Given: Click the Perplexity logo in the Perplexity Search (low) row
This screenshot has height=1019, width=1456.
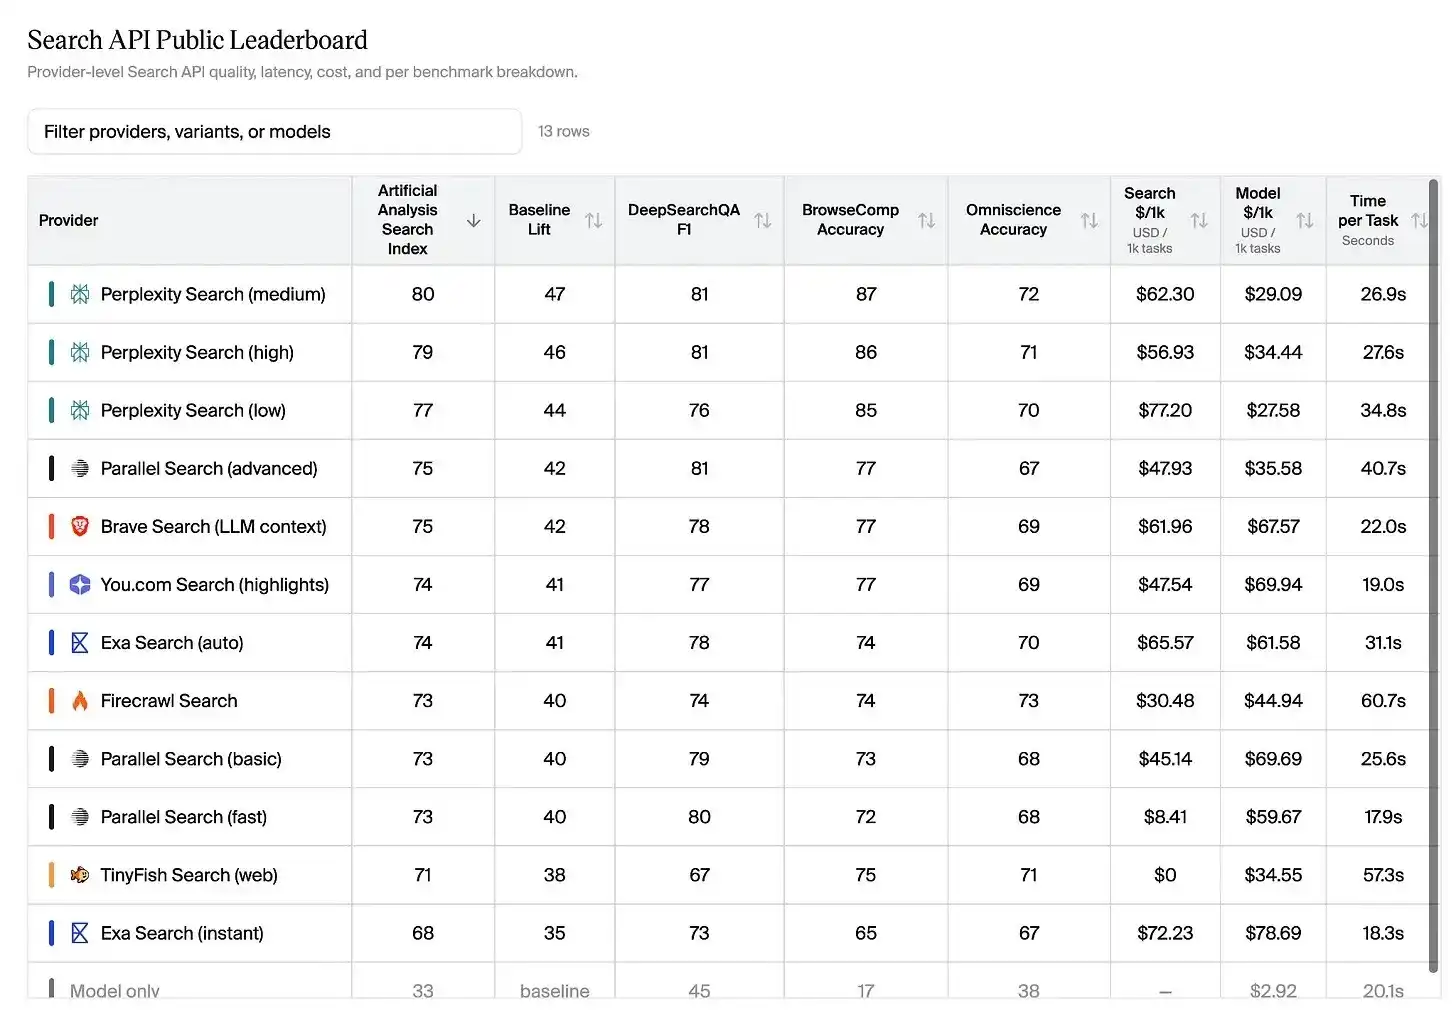Looking at the screenshot, I should pyautogui.click(x=80, y=410).
